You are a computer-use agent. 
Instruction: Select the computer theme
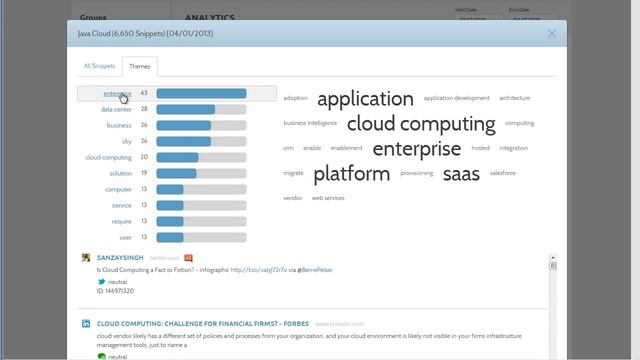[x=118, y=189]
